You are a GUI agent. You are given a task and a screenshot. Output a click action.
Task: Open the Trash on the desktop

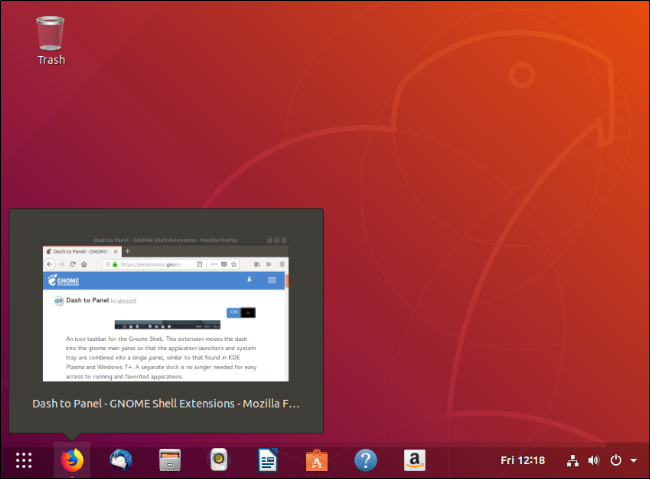51,40
